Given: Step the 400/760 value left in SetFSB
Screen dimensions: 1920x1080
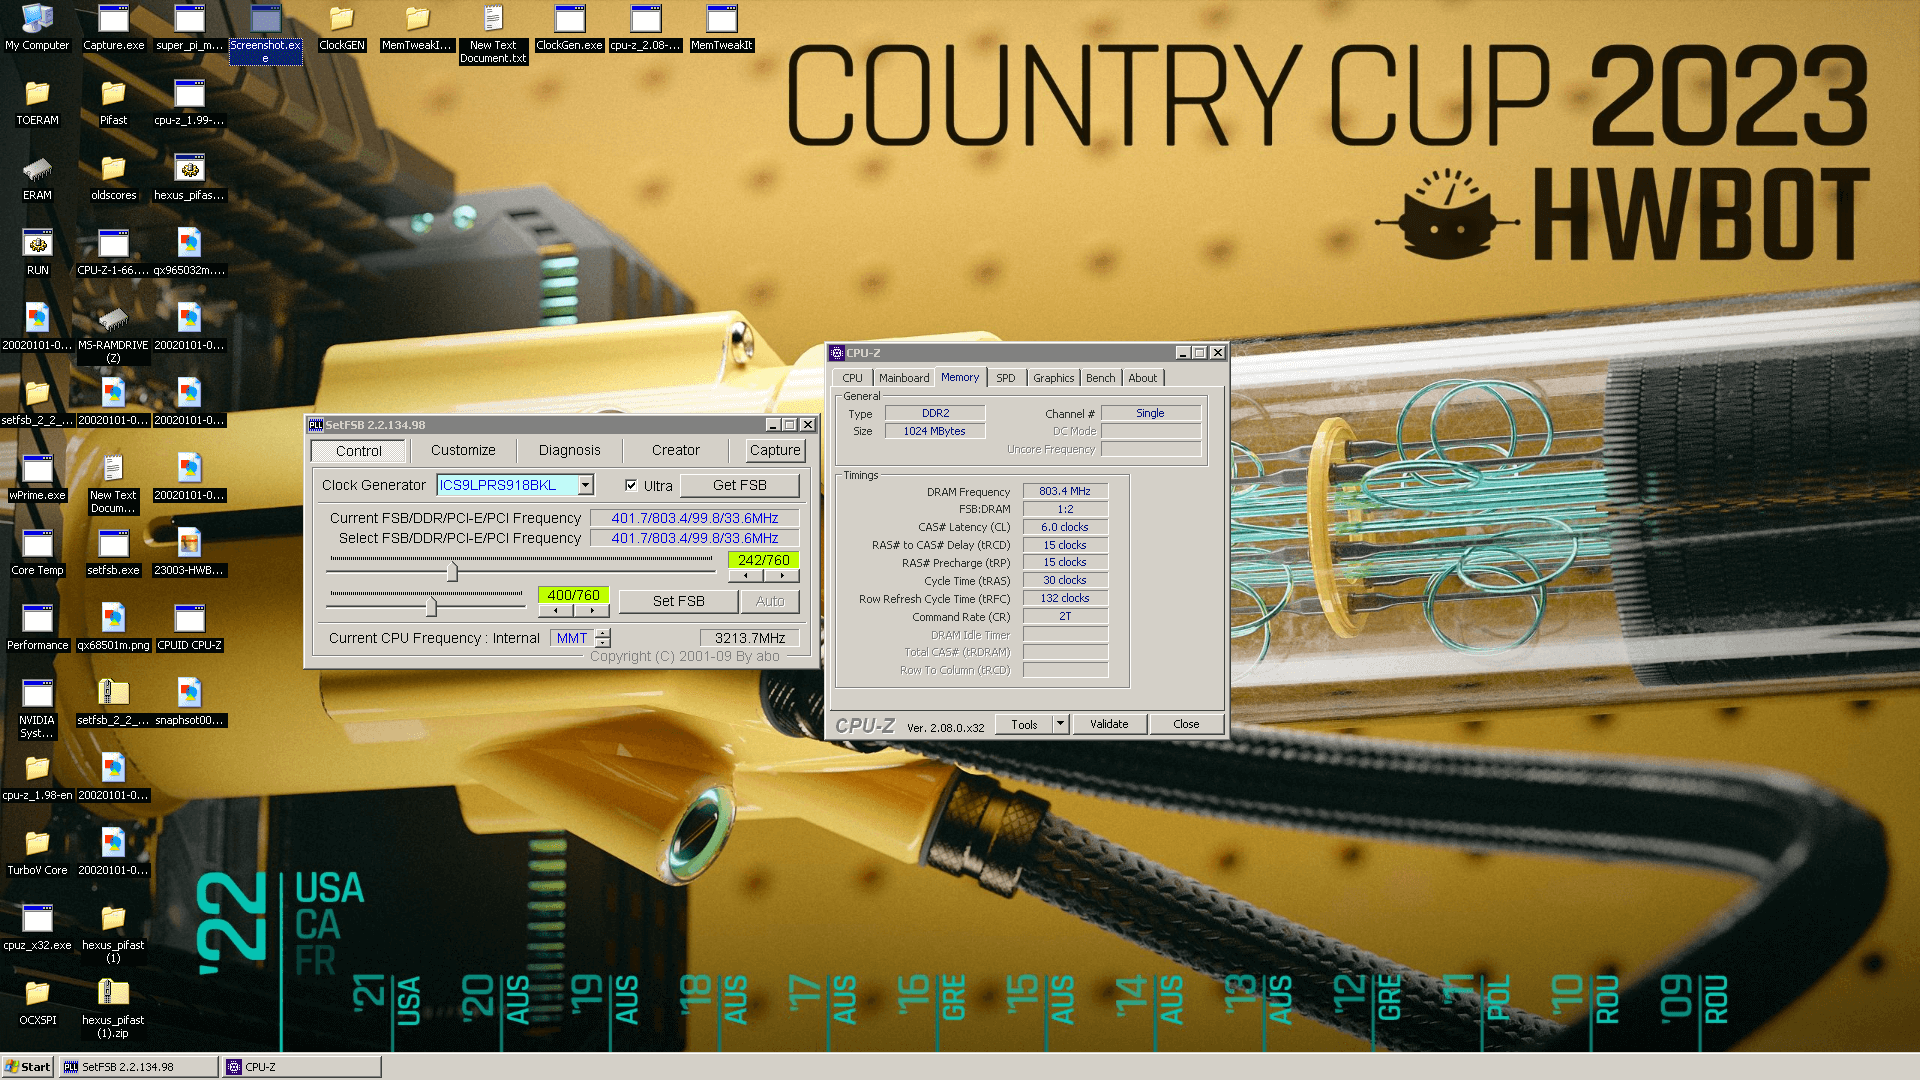Looking at the screenshot, I should click(556, 611).
